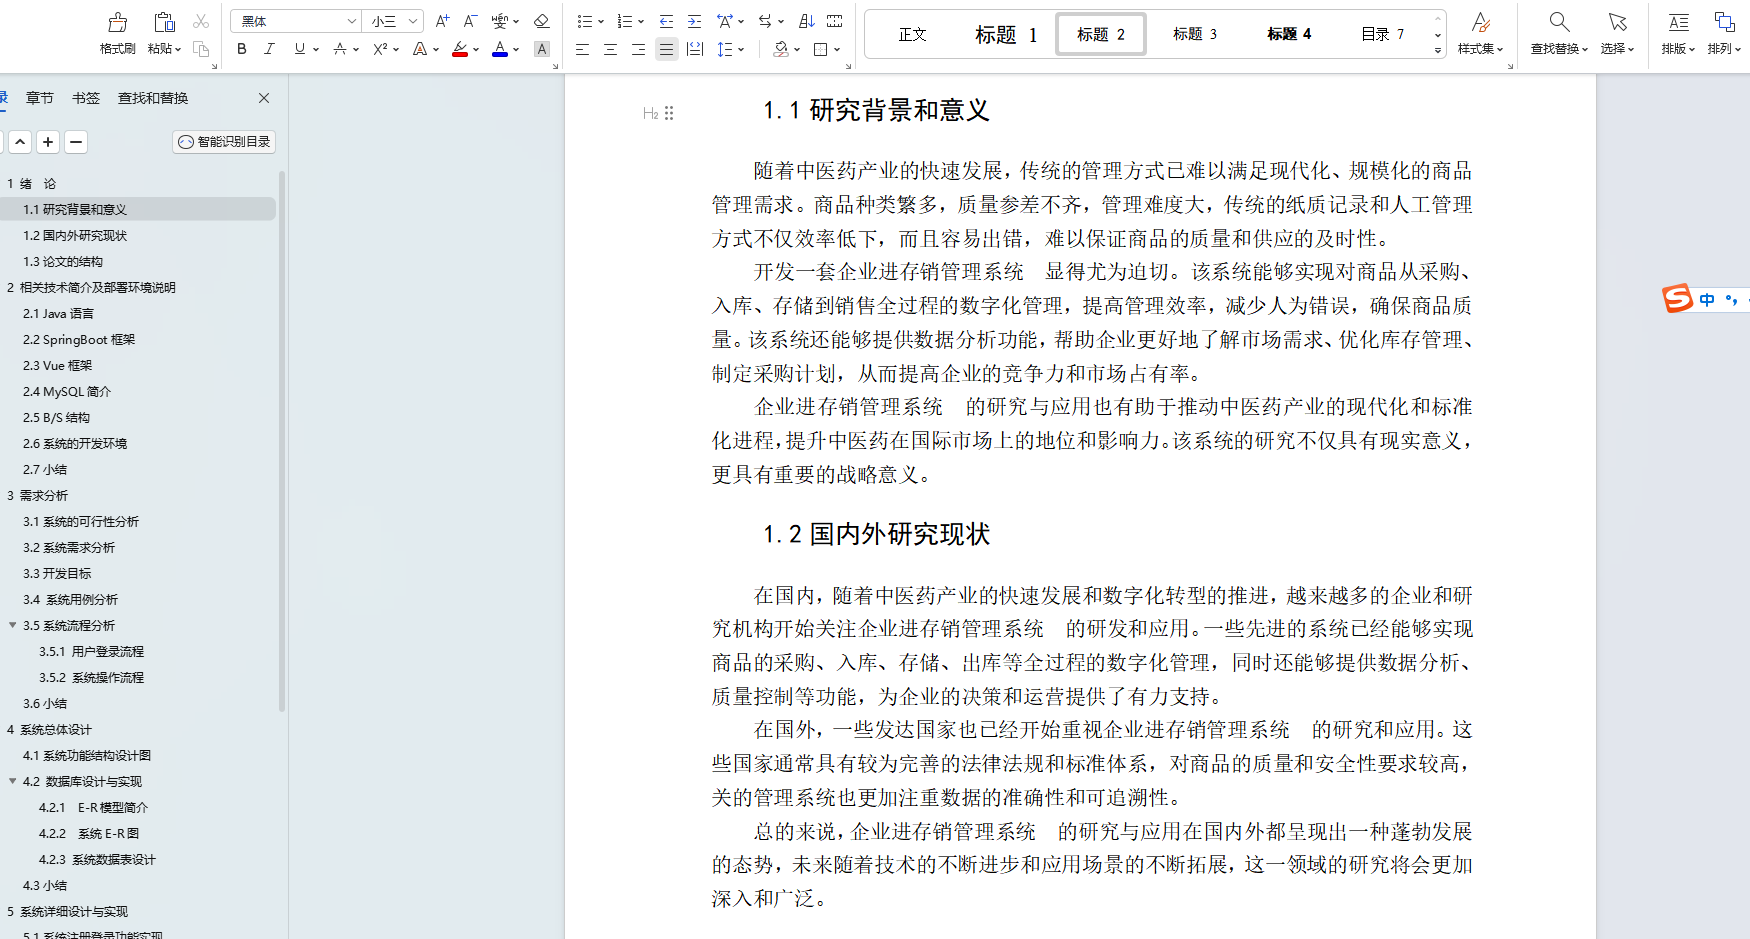The height and width of the screenshot is (939, 1750).
Task: Align text right
Action: [x=638, y=49]
